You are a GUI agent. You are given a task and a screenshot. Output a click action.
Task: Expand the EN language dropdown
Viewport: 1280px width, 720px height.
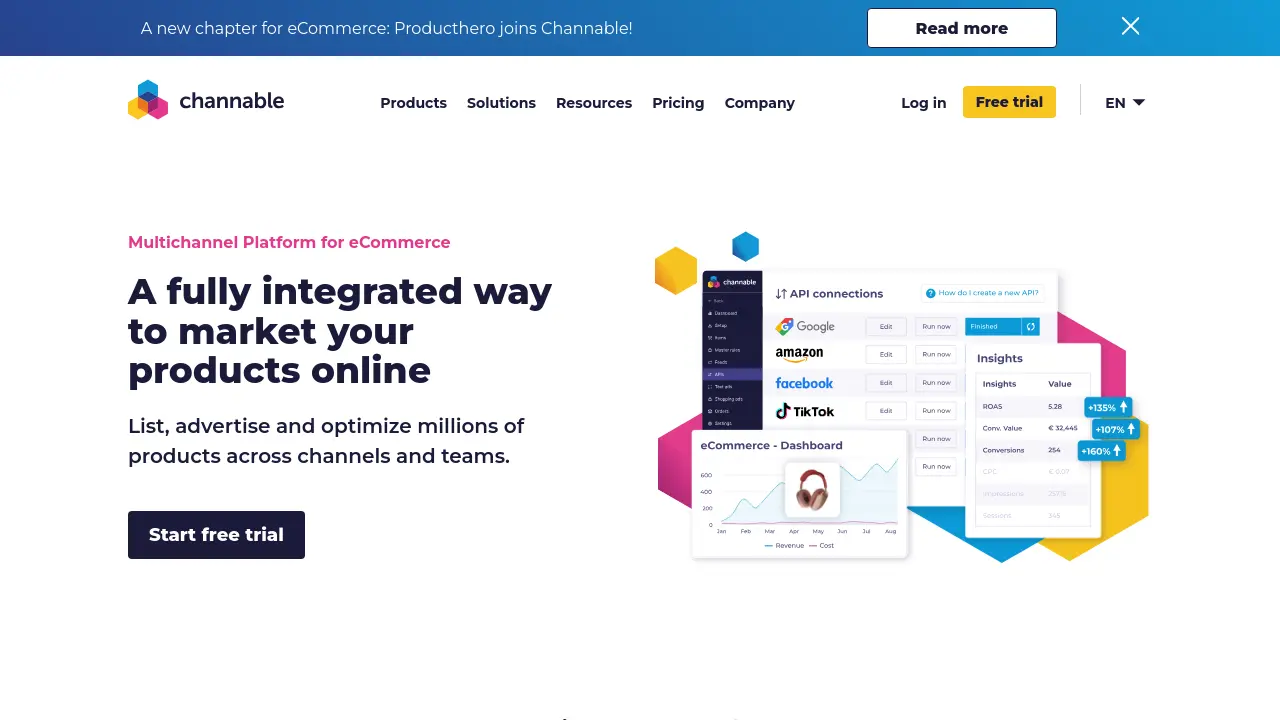coord(1125,103)
